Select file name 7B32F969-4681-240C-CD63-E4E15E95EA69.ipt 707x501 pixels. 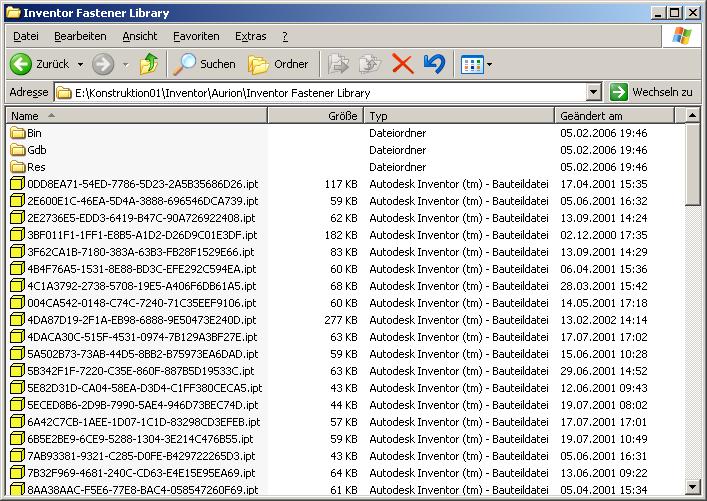142,473
